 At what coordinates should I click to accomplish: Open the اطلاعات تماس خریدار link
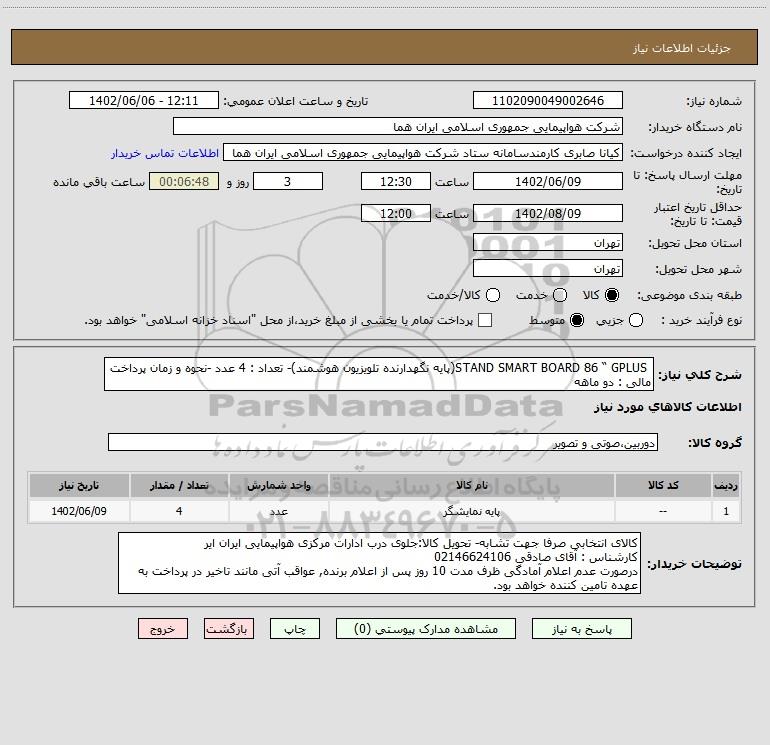165,153
